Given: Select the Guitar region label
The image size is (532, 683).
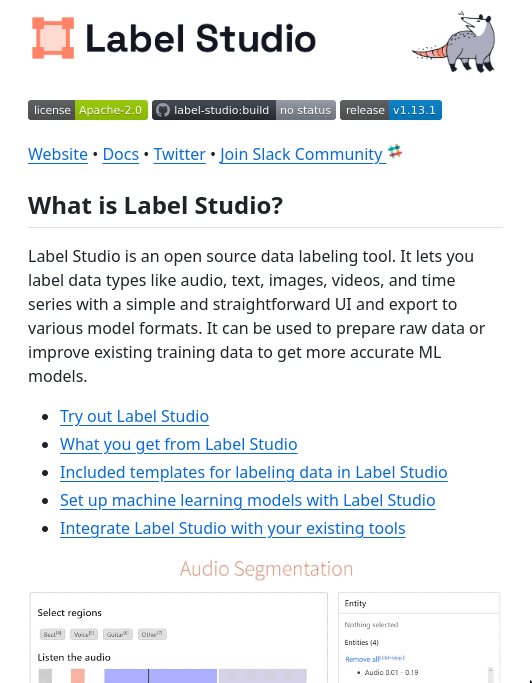Looking at the screenshot, I should [x=118, y=634].
